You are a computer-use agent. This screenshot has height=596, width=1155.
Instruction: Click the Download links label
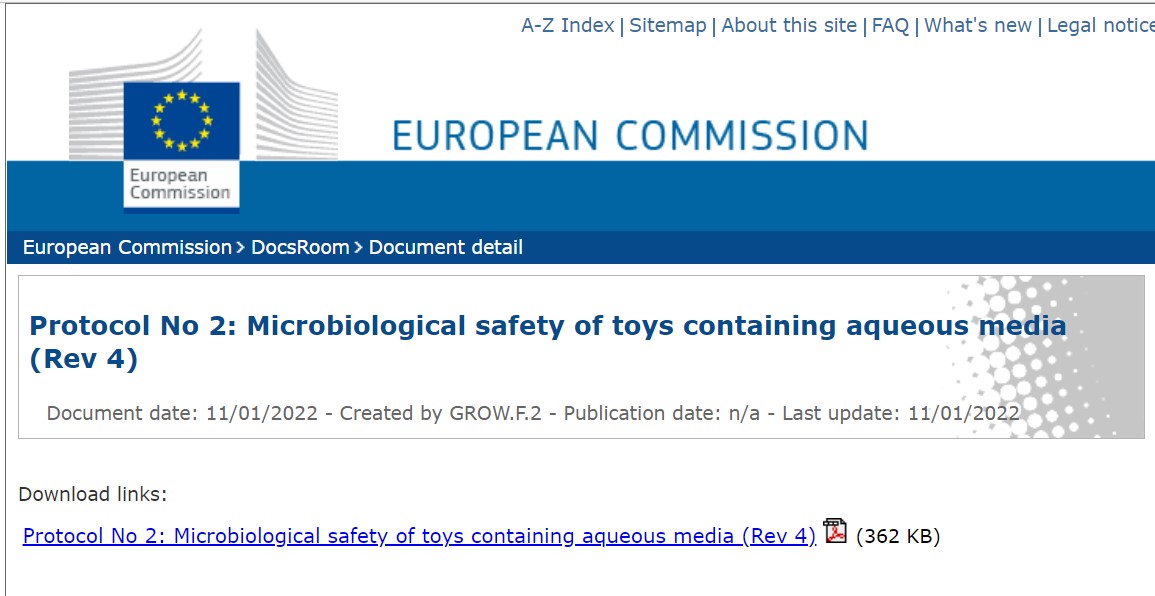[93, 494]
